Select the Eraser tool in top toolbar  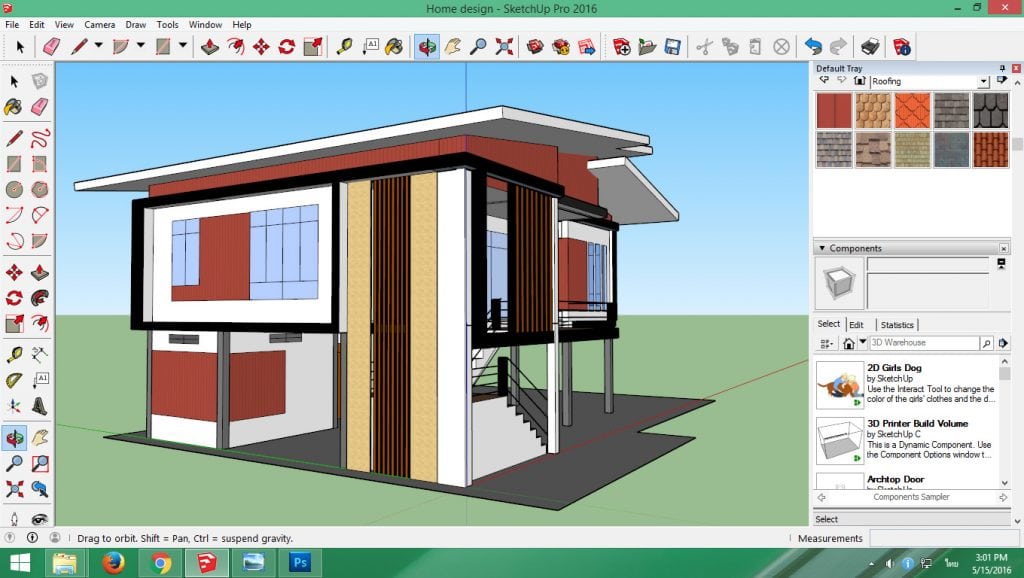52,46
